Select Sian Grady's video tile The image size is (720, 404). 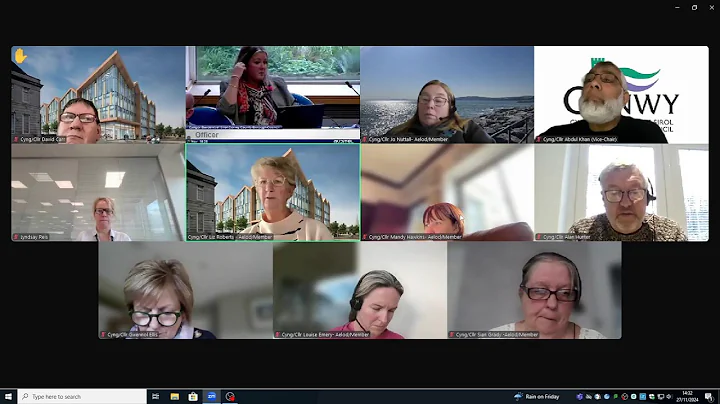534,290
